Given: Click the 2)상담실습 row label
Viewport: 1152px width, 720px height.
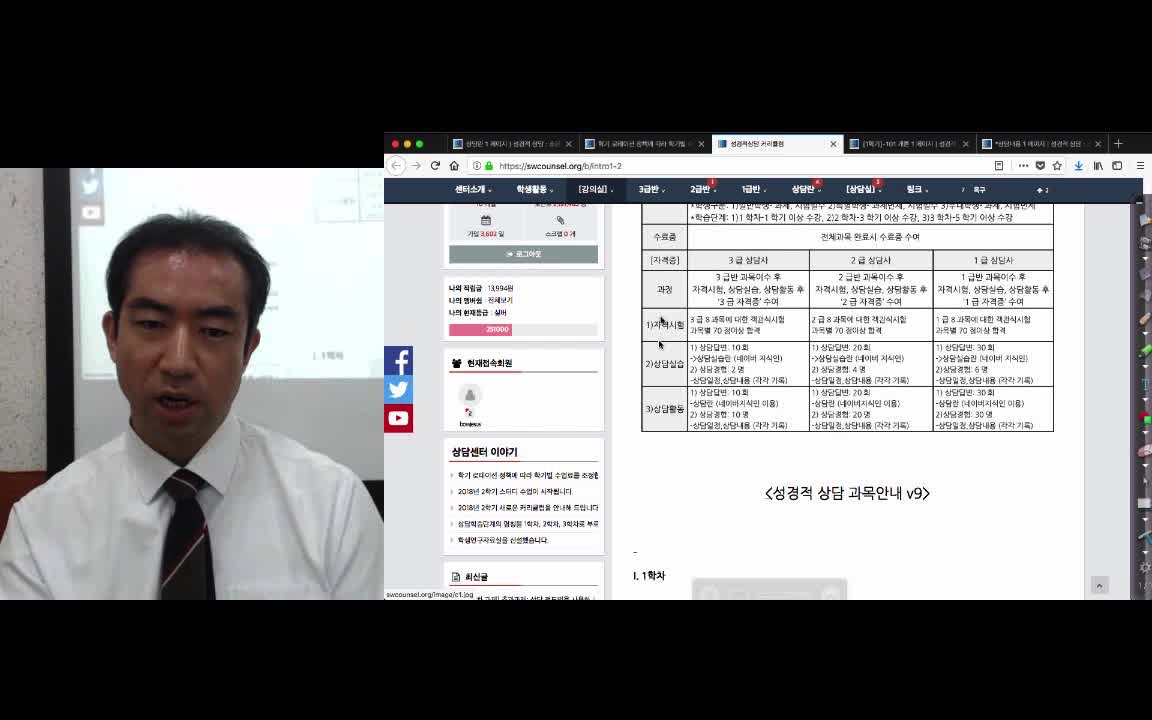Looking at the screenshot, I should (x=665, y=364).
